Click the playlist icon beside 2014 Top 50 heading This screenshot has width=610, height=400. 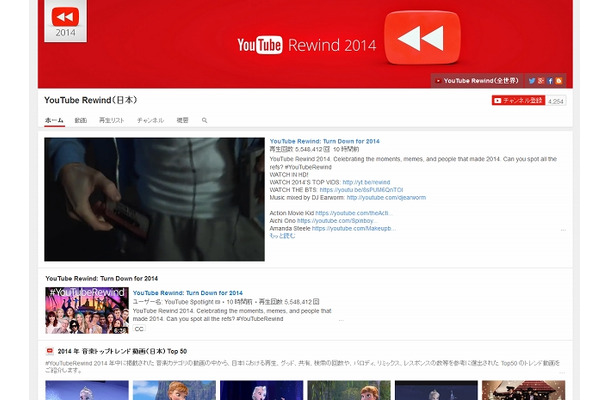pos(50,351)
